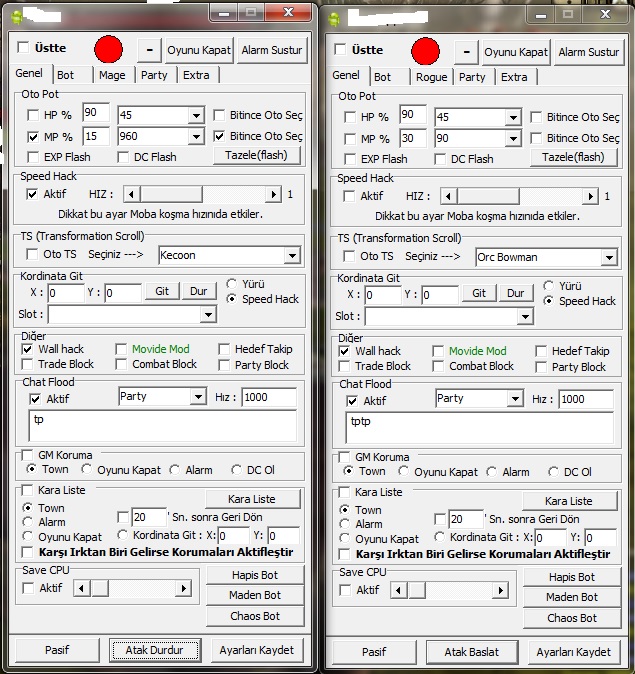Click left arrow of left window HIZ slider
This screenshot has width=635, height=674.
click(x=132, y=194)
